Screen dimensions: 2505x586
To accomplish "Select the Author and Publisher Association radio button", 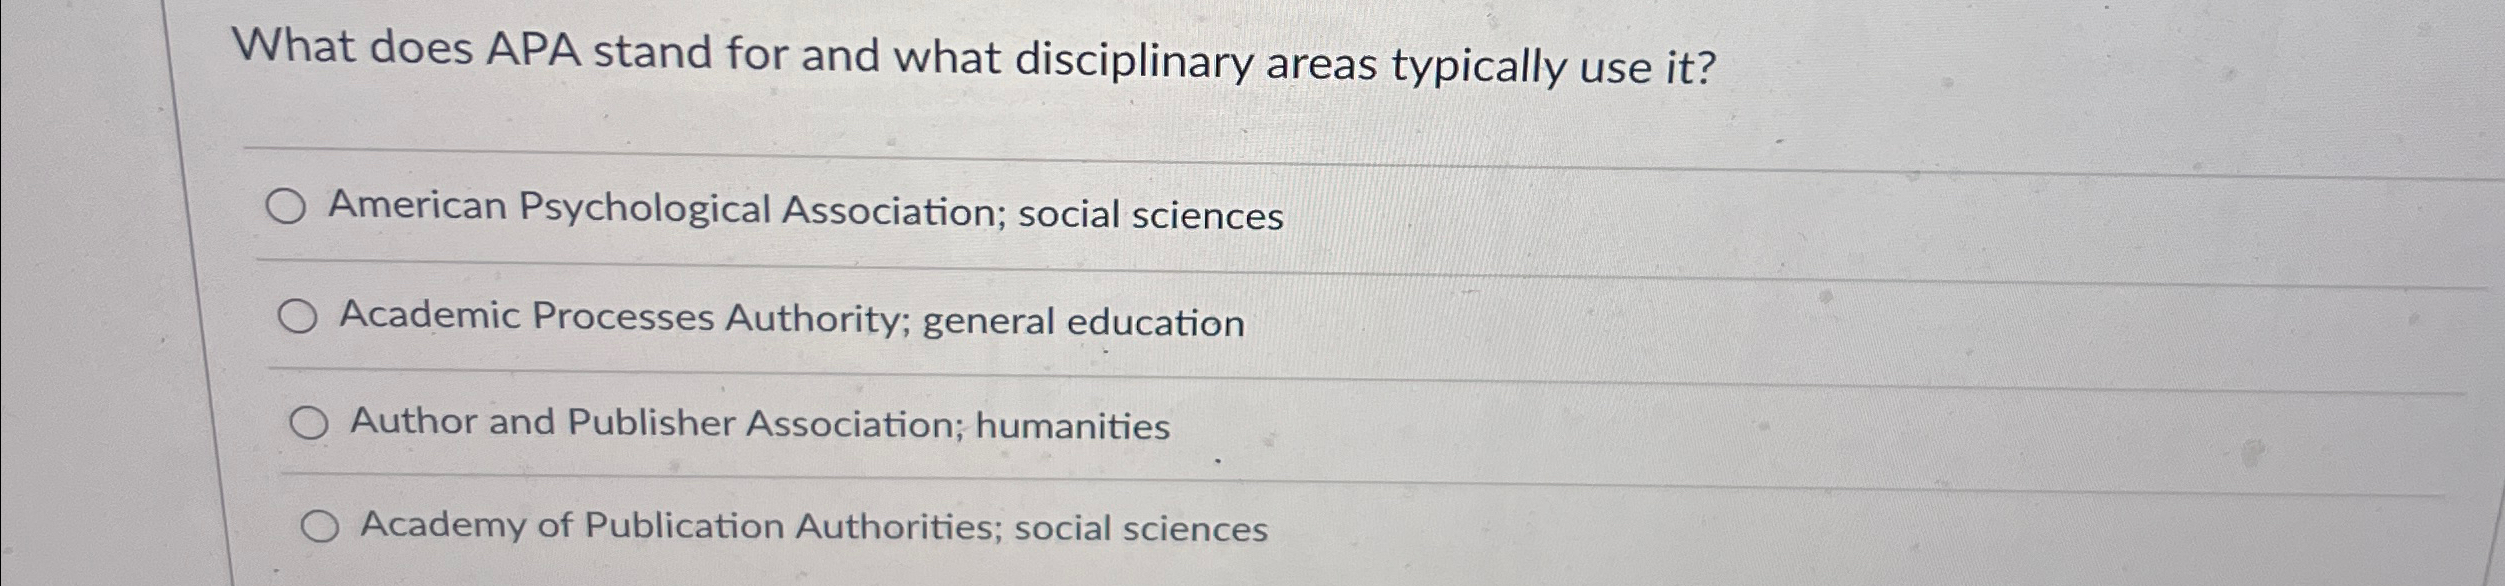I will point(307,423).
